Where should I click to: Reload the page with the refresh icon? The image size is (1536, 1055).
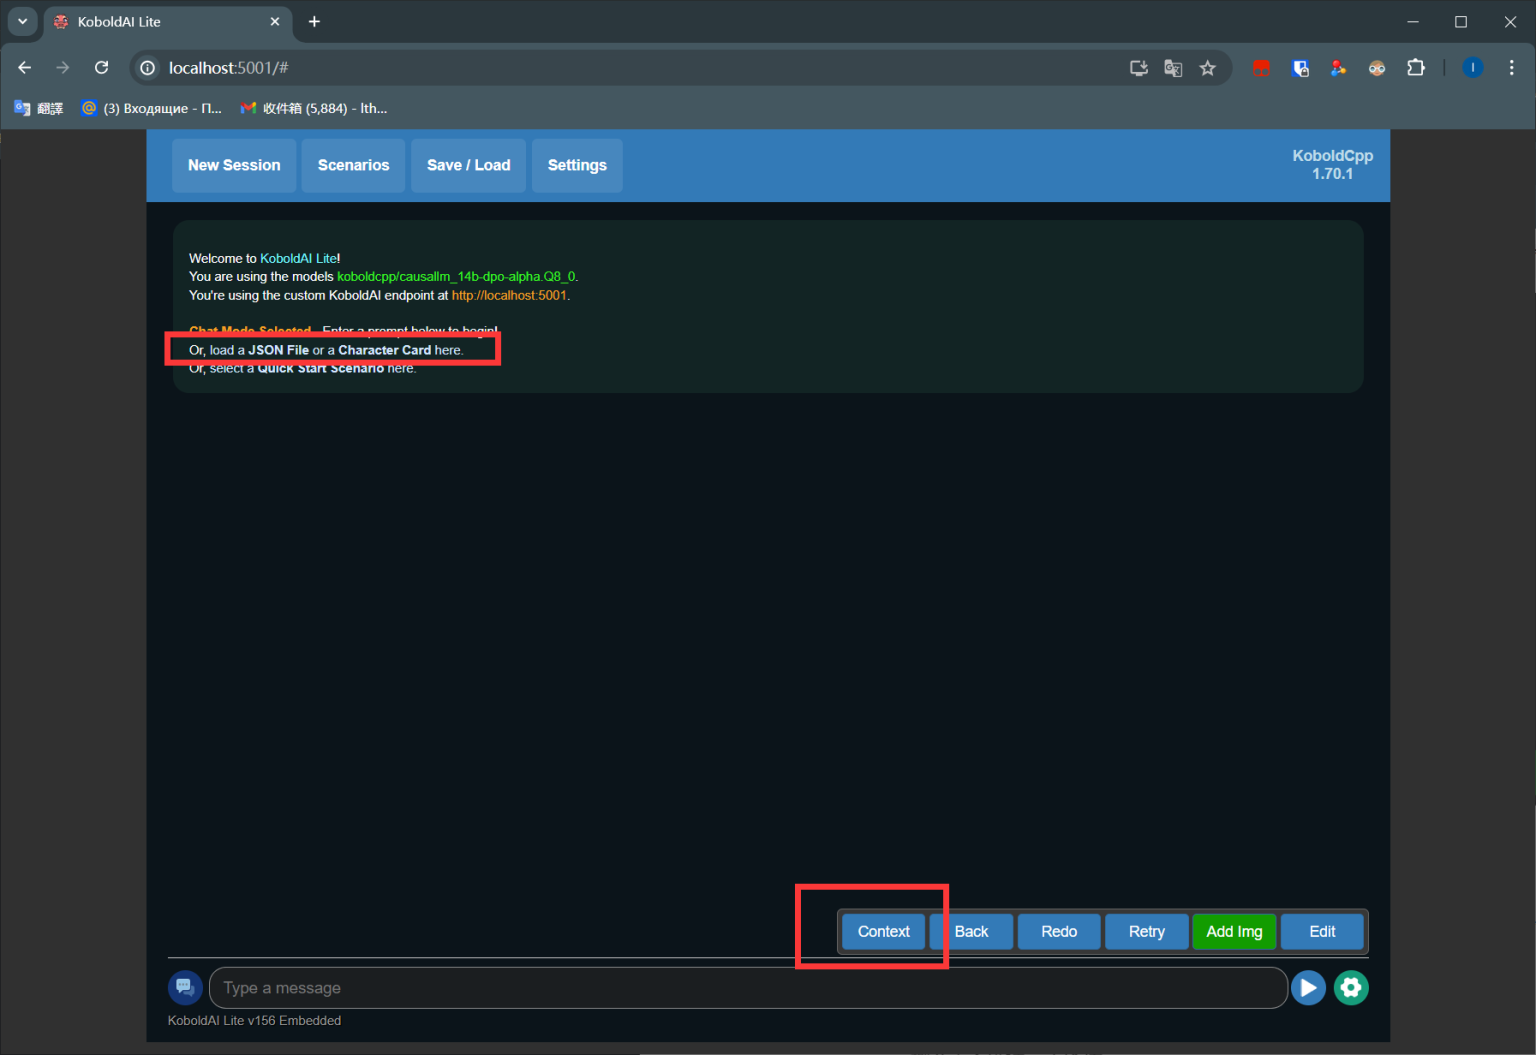tap(101, 68)
